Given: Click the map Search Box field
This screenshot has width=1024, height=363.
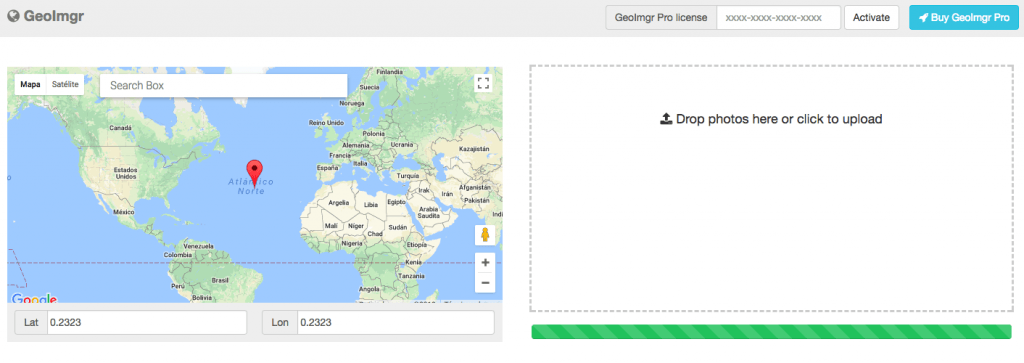Looking at the screenshot, I should coord(223,86).
